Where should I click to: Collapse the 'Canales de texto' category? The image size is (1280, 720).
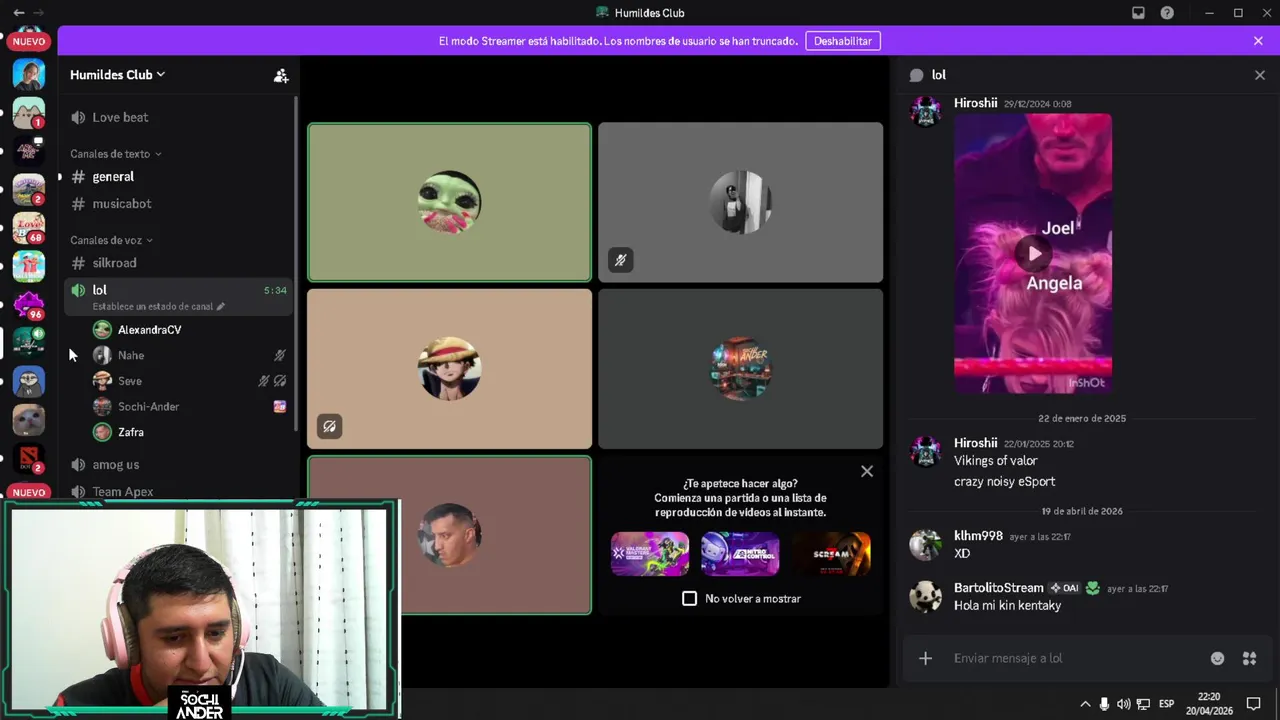coord(115,154)
